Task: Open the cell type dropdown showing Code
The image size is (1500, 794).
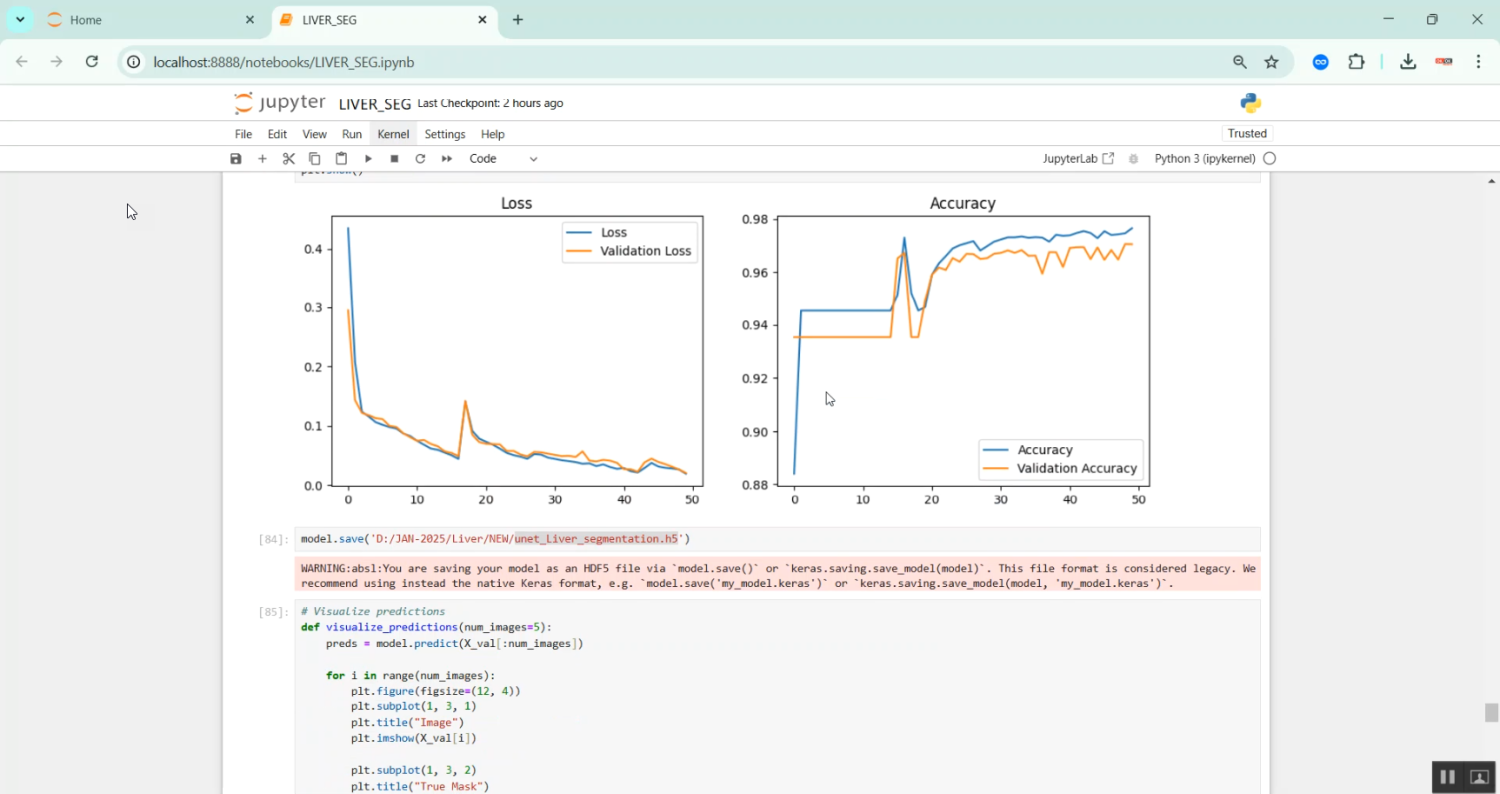Action: point(503,159)
